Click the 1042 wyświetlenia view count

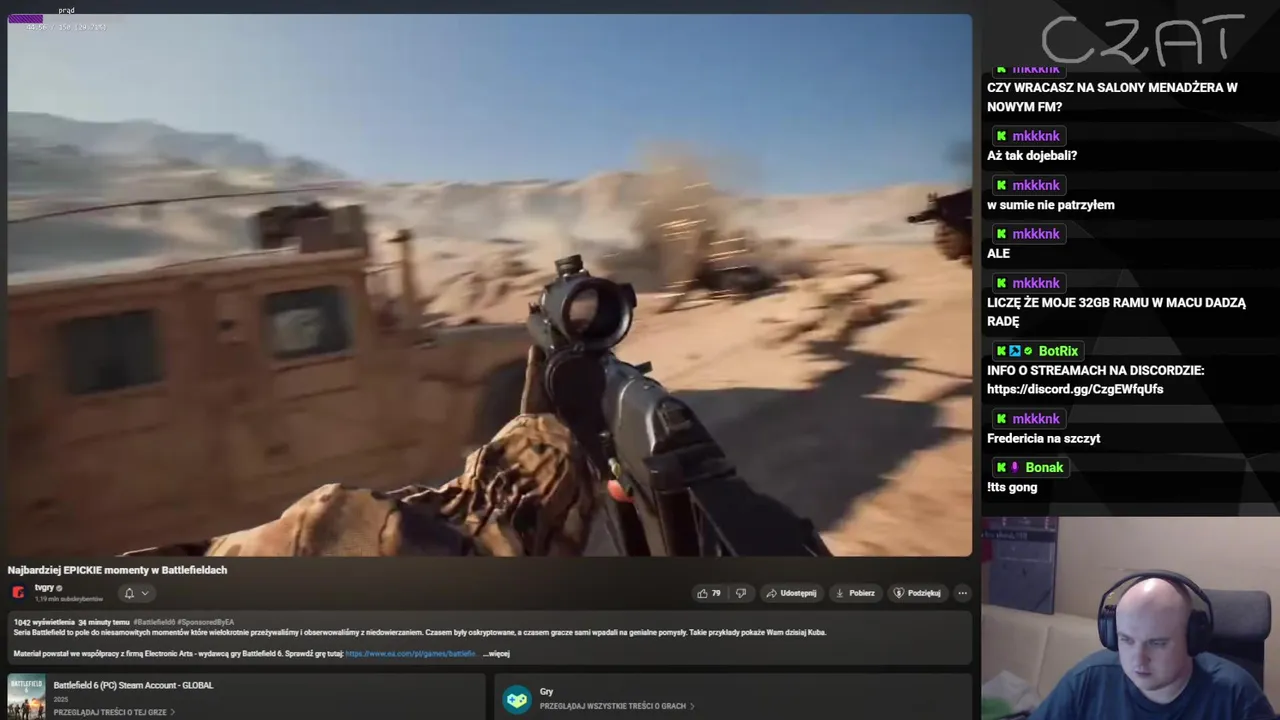[44, 622]
